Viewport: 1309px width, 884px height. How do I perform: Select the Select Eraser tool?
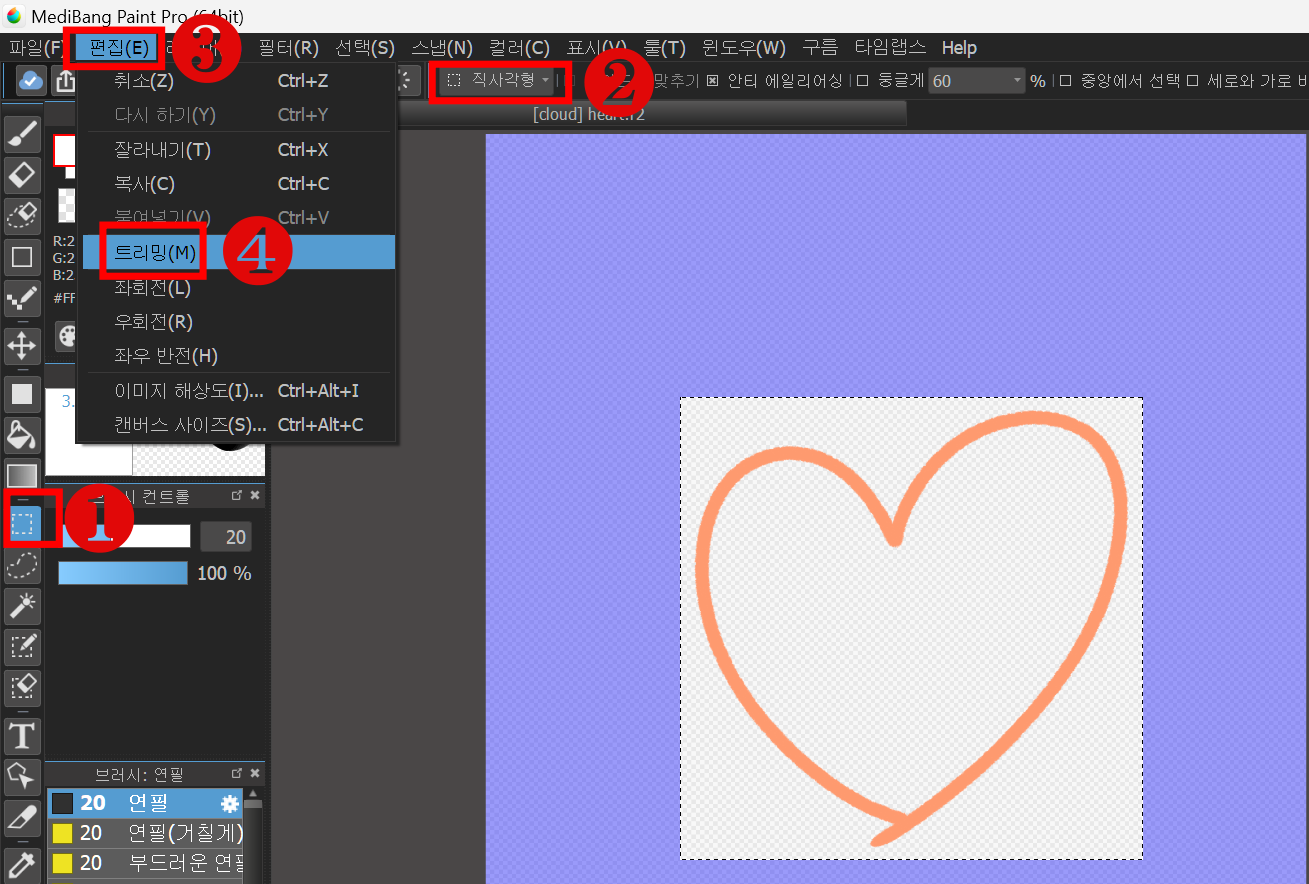[22, 687]
